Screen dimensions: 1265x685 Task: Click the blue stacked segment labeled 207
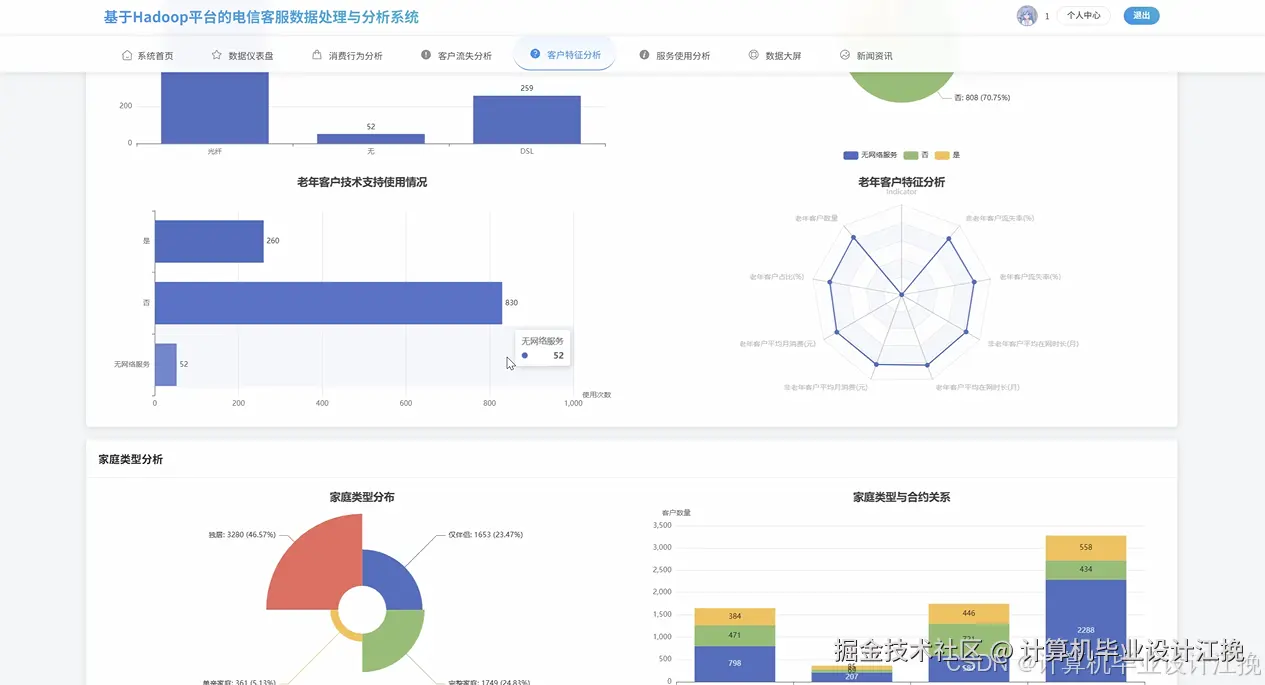852,677
